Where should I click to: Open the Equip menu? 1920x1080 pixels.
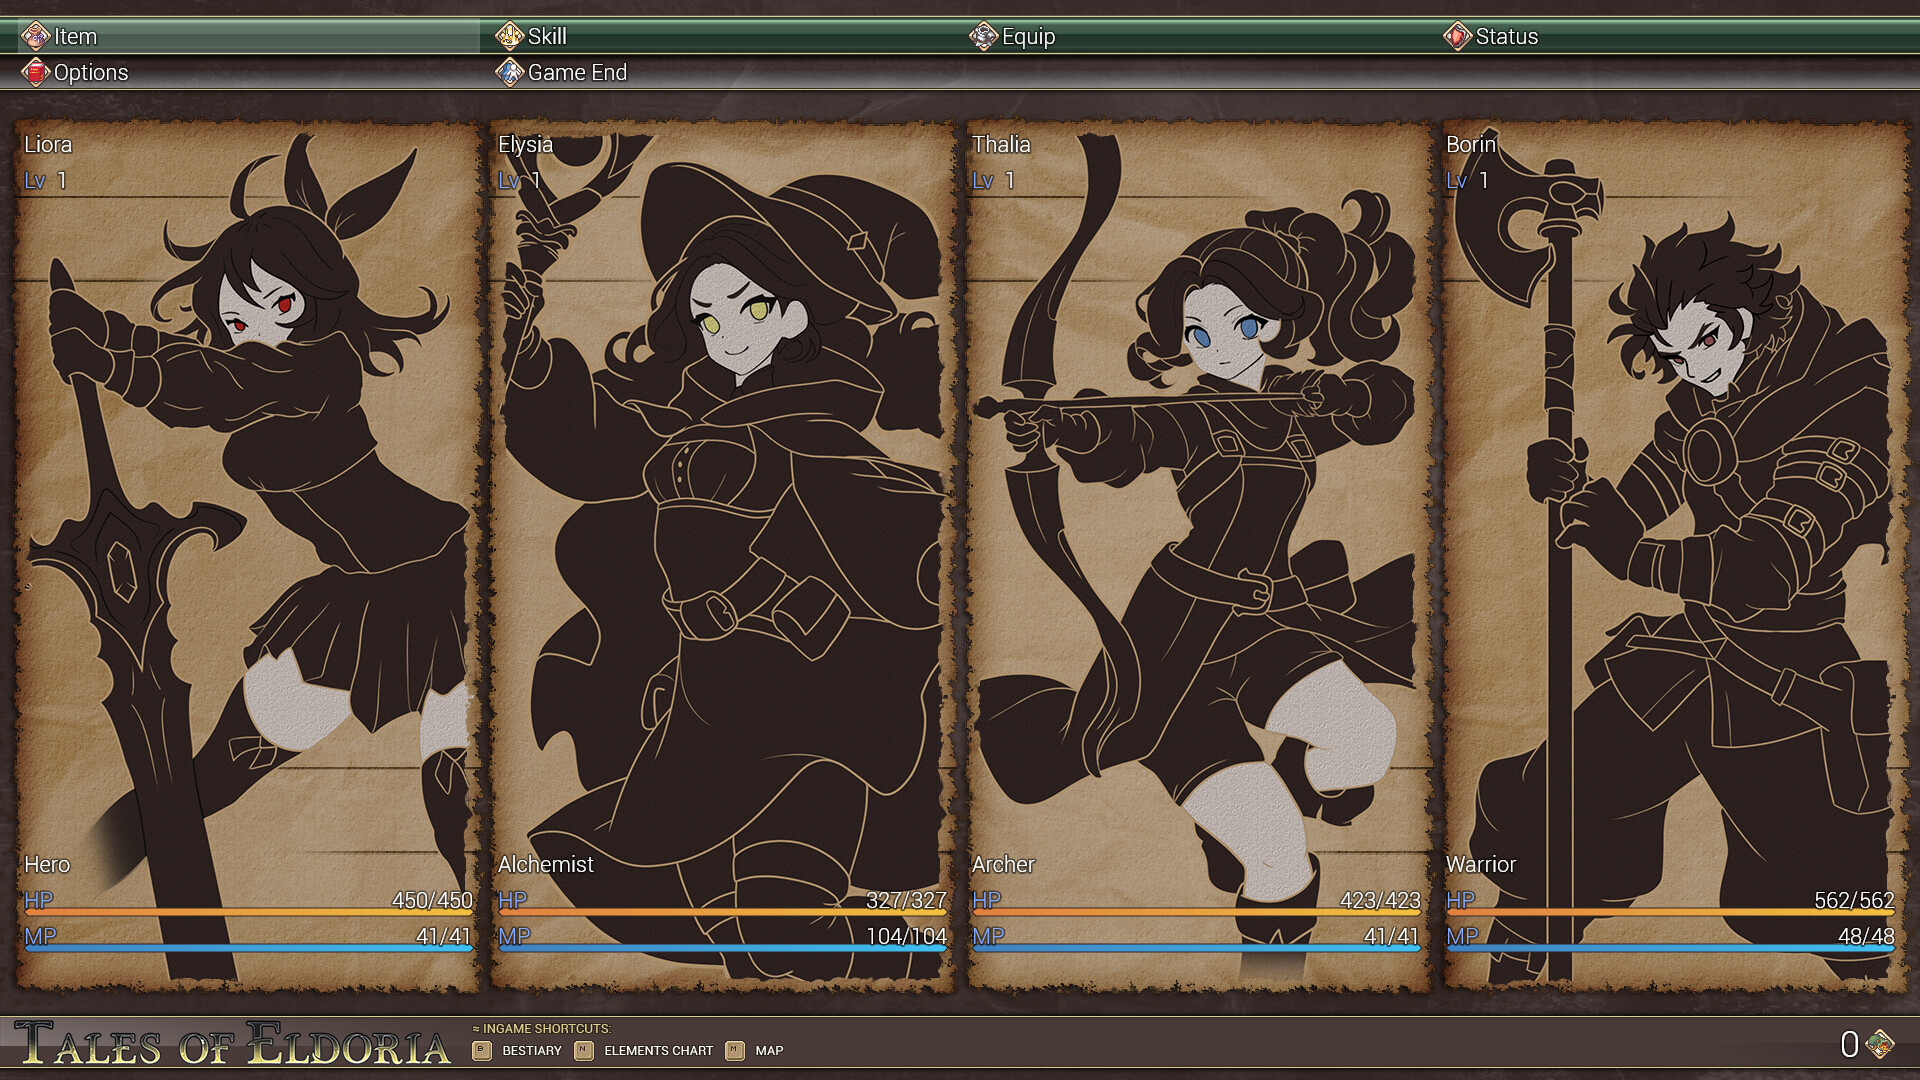(1020, 36)
